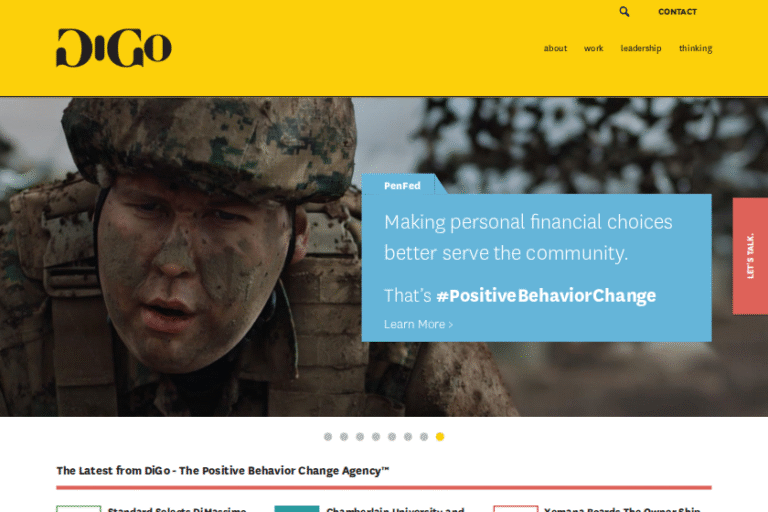The height and width of the screenshot is (512, 768).
Task: Select the third carousel dot
Action: click(360, 437)
